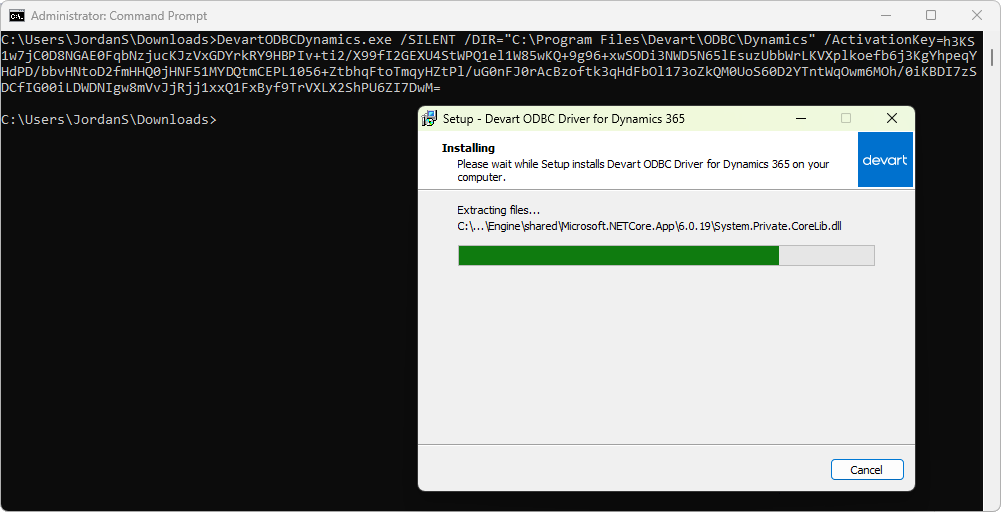Screen dimensions: 1001x512
Task: Minimize the Command Prompt window
Action: [x=885, y=15]
